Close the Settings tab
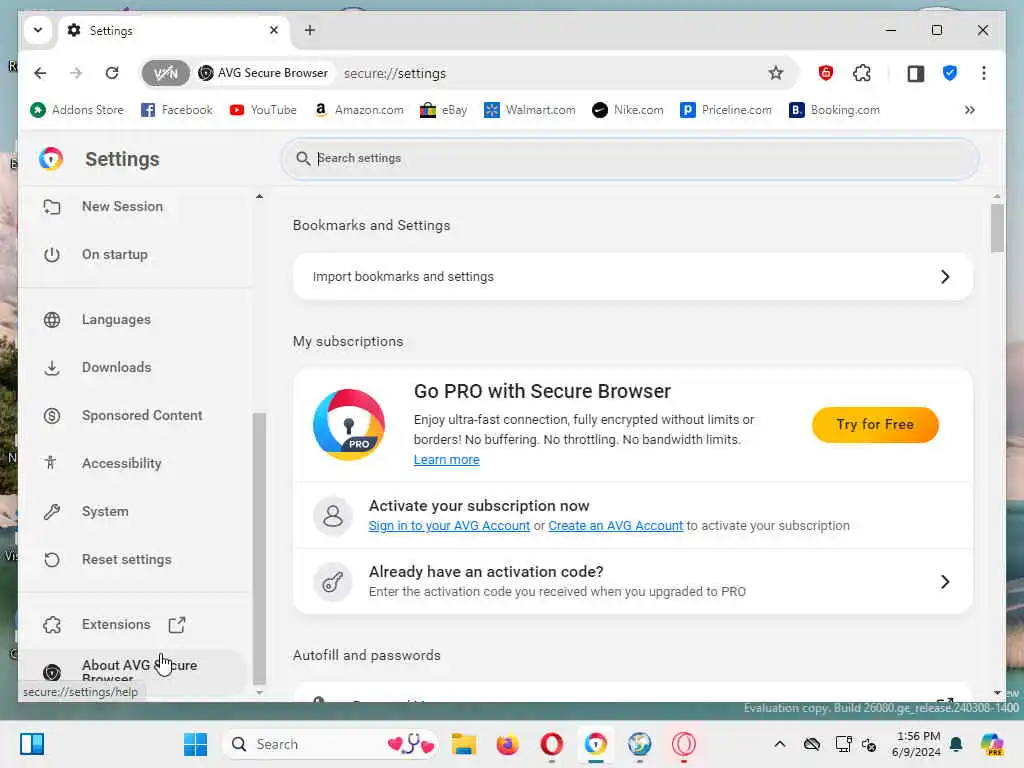Image resolution: width=1024 pixels, height=768 pixels. click(x=274, y=30)
